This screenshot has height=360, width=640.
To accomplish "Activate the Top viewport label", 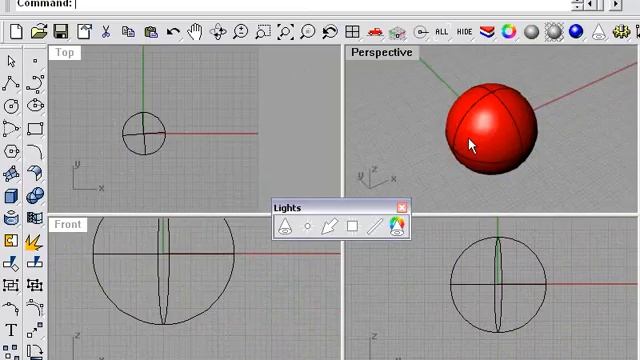I will pyautogui.click(x=64, y=53).
